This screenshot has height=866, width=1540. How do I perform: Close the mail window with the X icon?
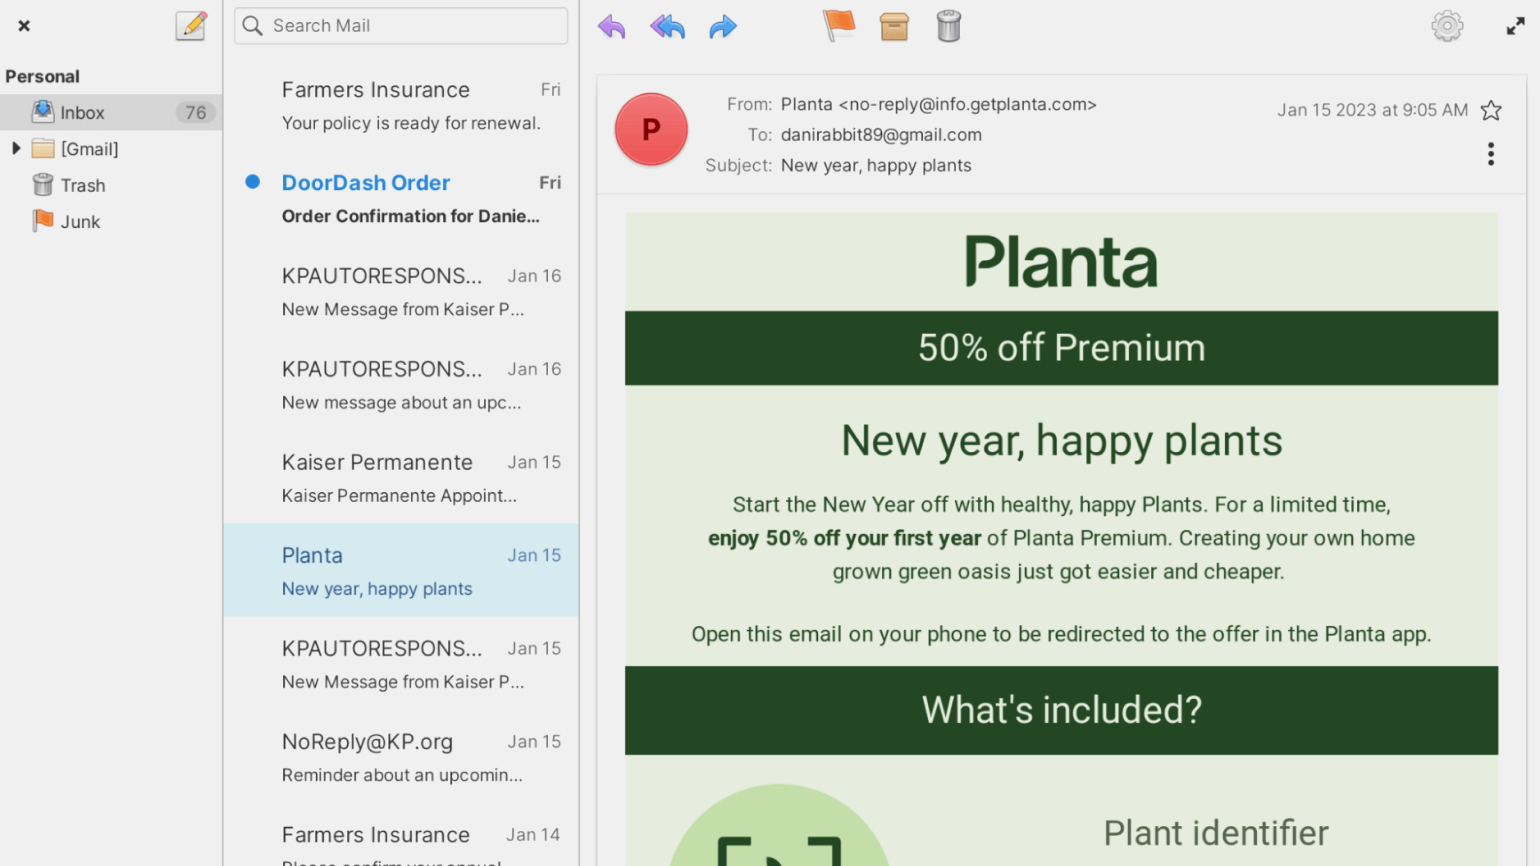pyautogui.click(x=24, y=26)
